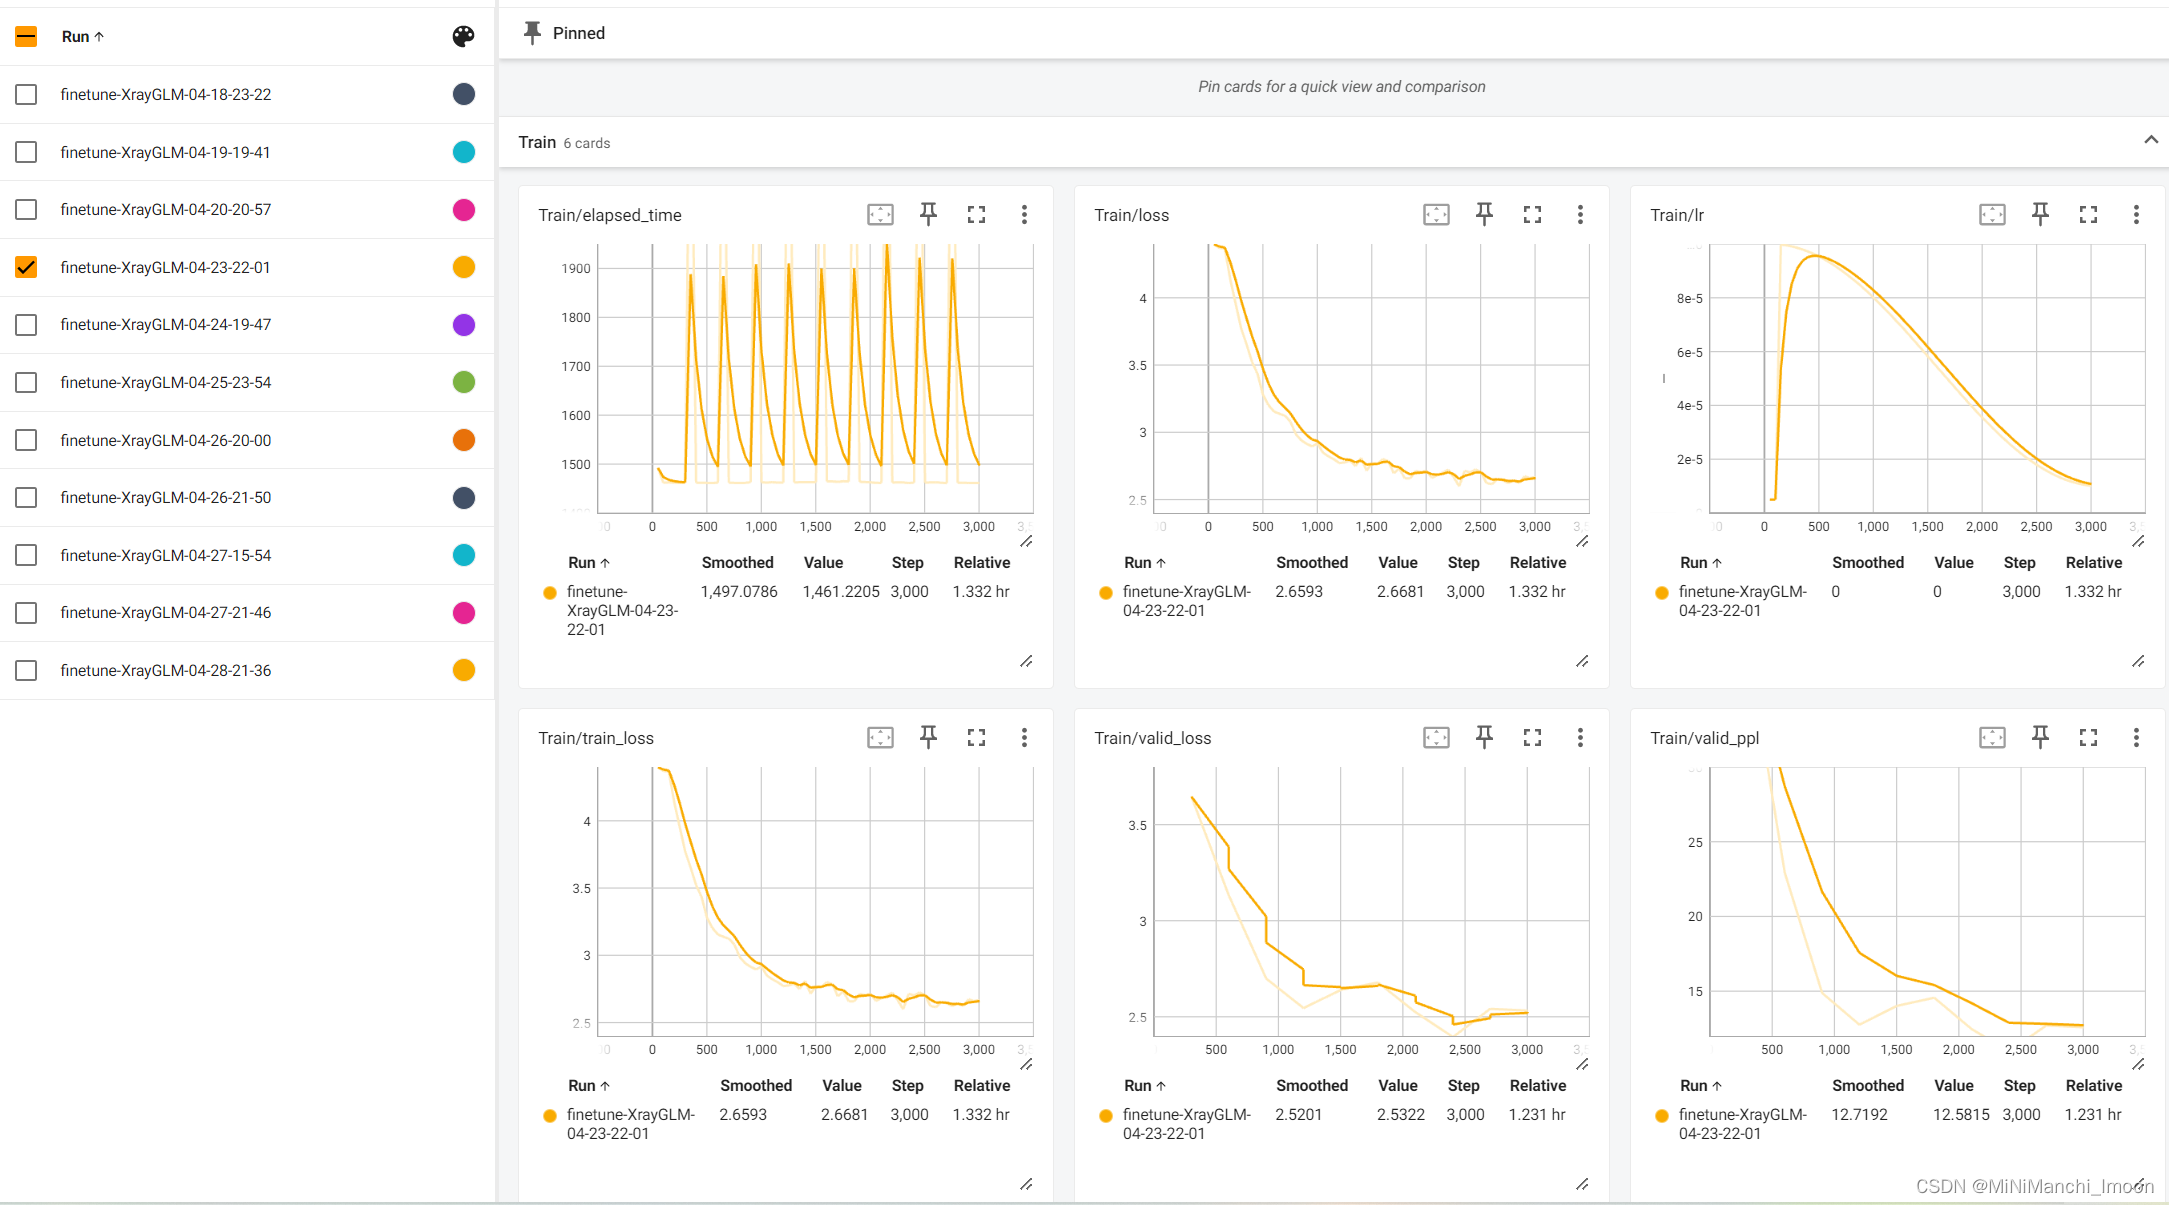Toggle fullscreen on Train/elapsed_time card
2169x1205 pixels.
pos(976,214)
